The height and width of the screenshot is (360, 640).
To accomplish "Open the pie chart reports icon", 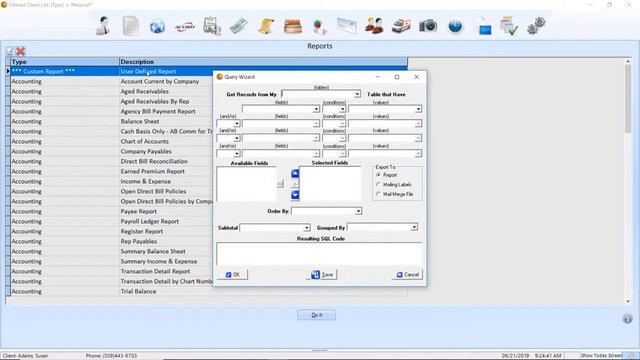I will pos(320,27).
